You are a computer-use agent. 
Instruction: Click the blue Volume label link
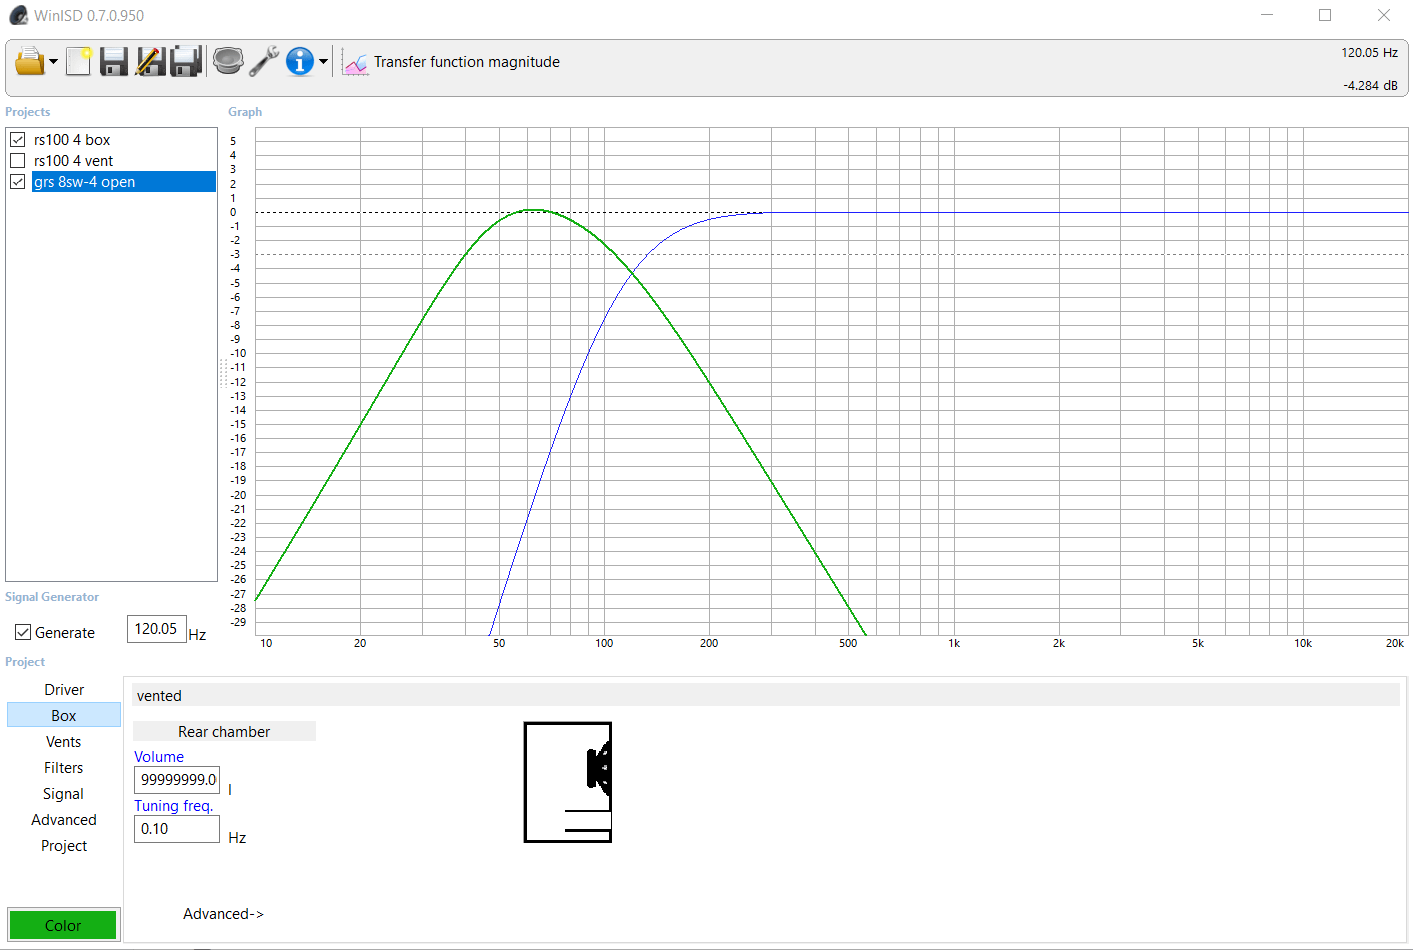click(159, 757)
